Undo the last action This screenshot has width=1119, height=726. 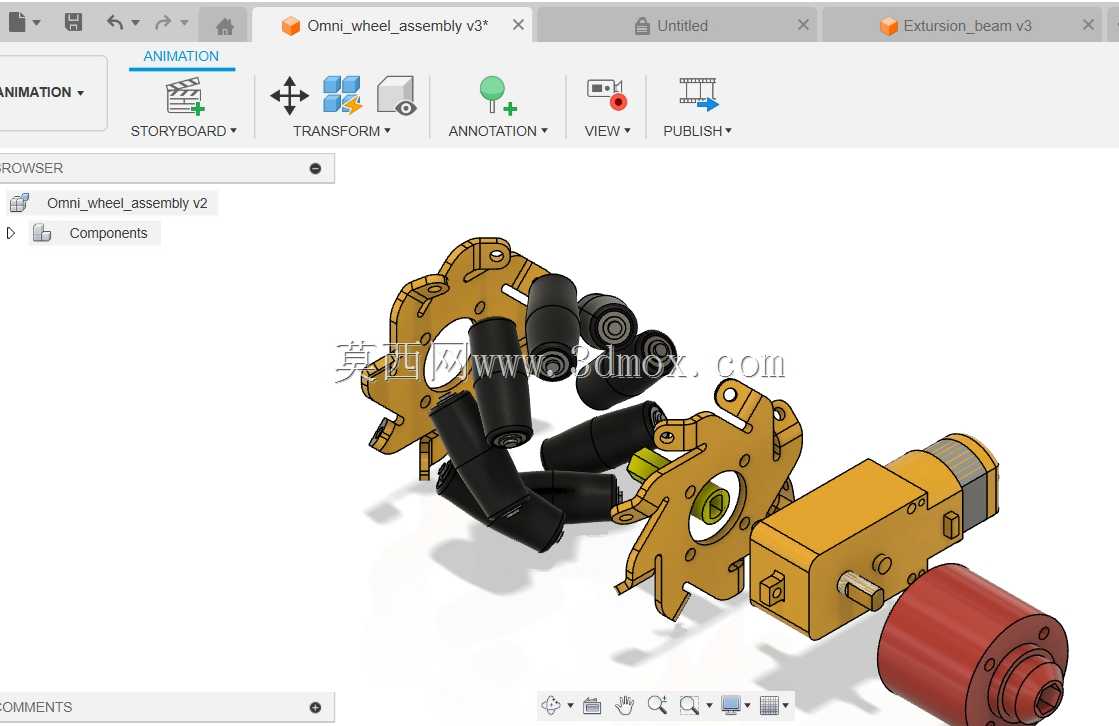click(114, 22)
